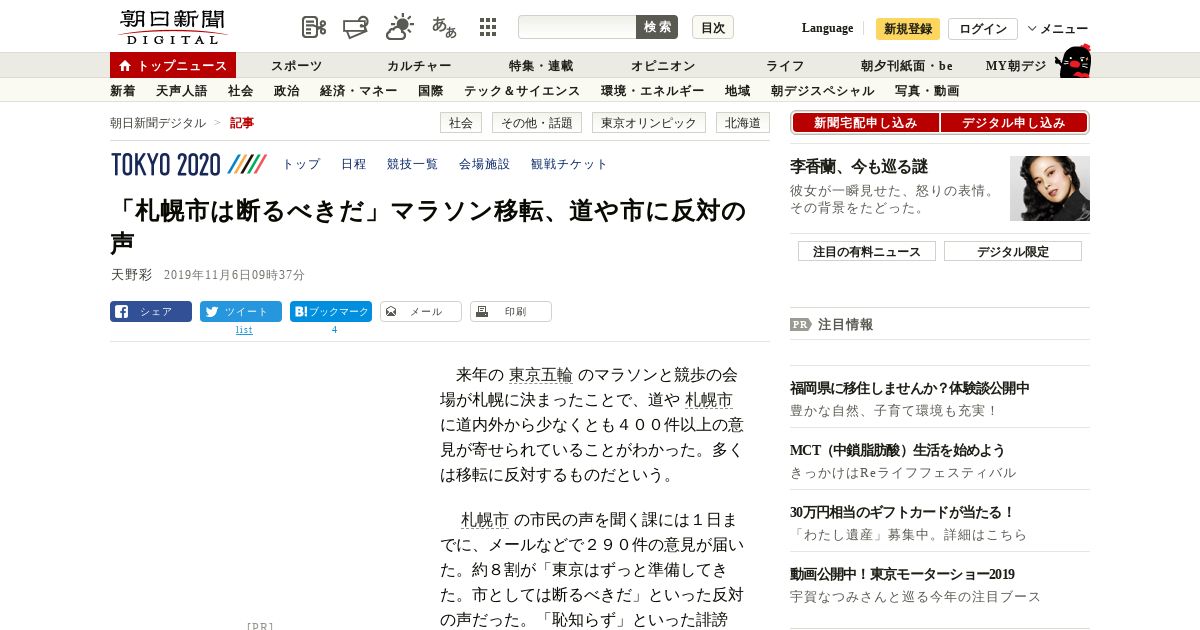
Task: Open the 目次 table of contents
Action: pos(713,27)
